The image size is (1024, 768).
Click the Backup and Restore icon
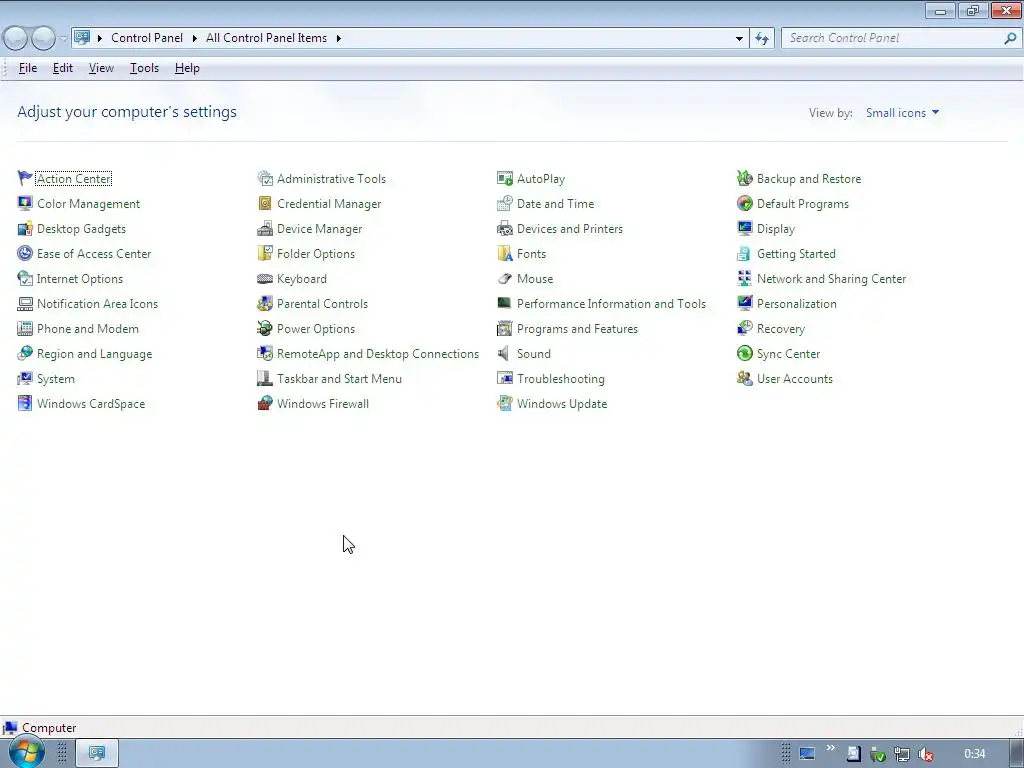point(744,178)
